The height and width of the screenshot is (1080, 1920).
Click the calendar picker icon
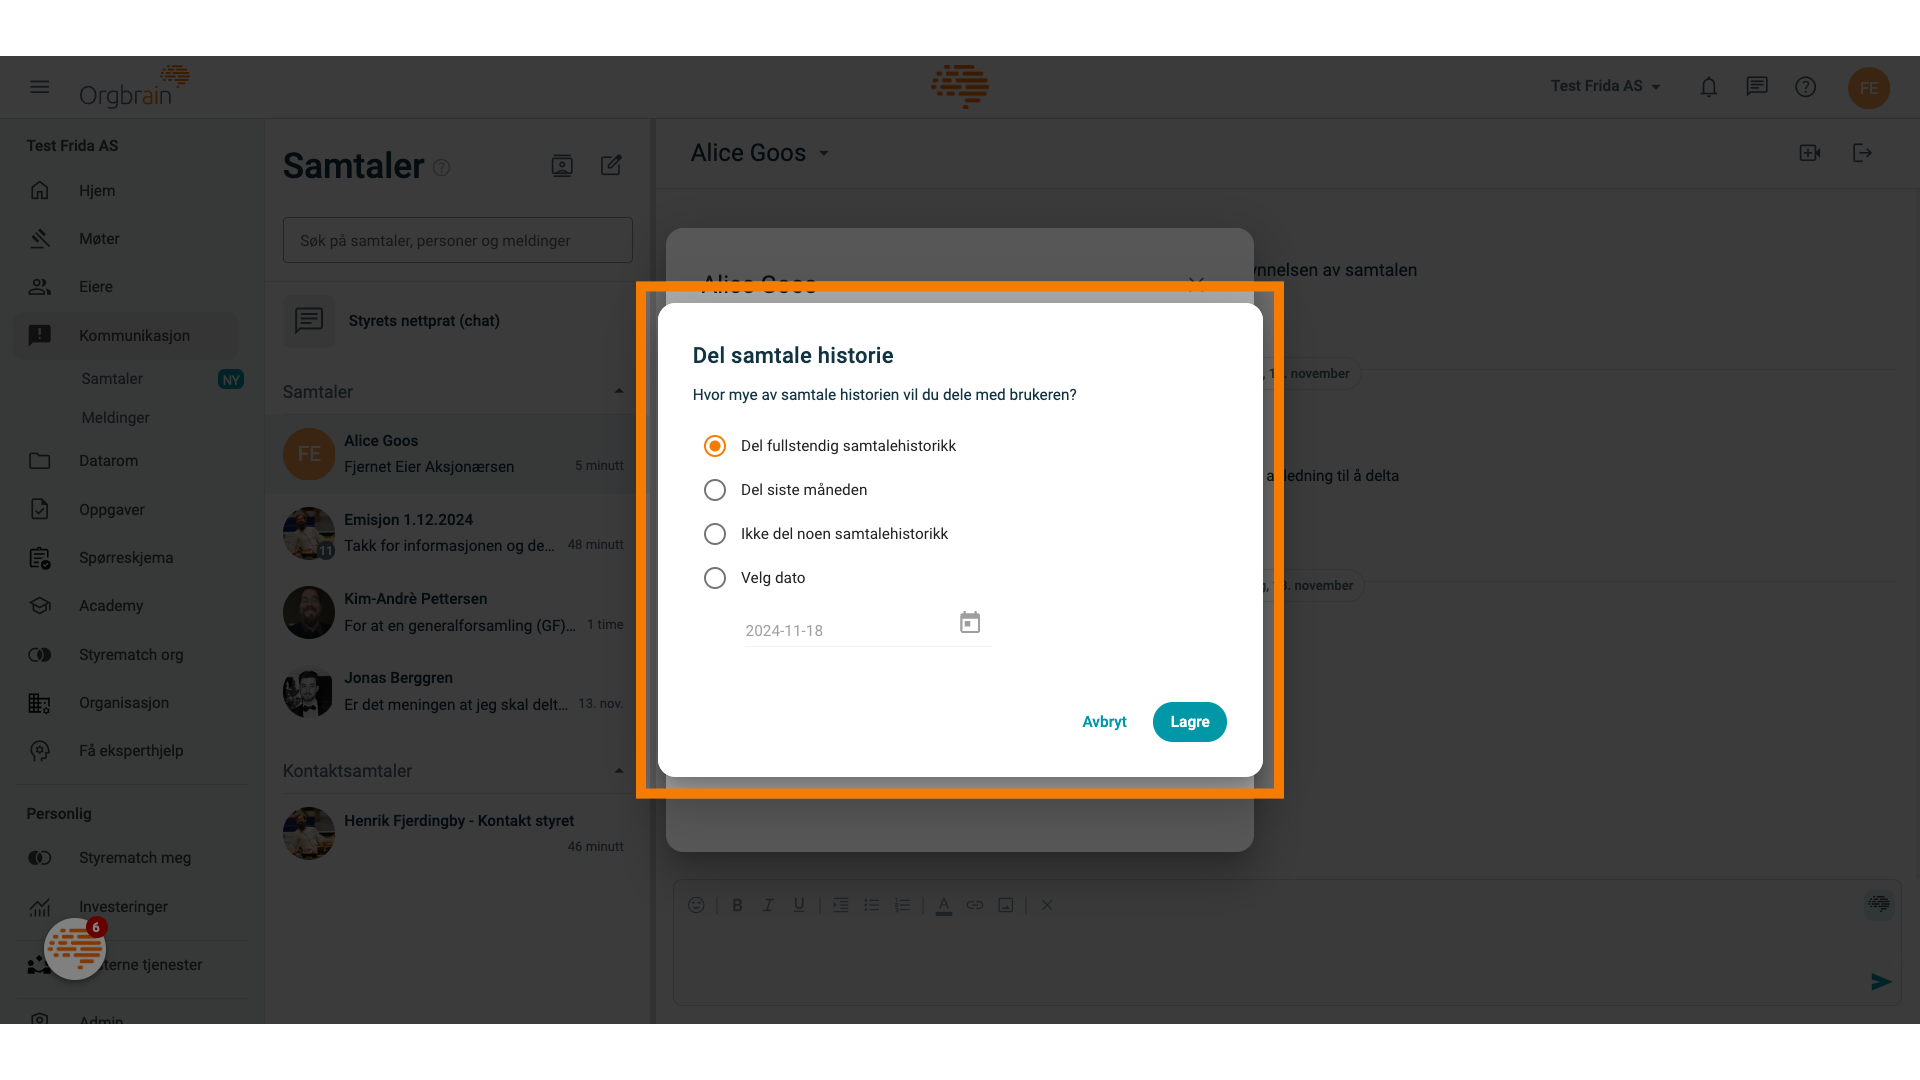point(969,621)
